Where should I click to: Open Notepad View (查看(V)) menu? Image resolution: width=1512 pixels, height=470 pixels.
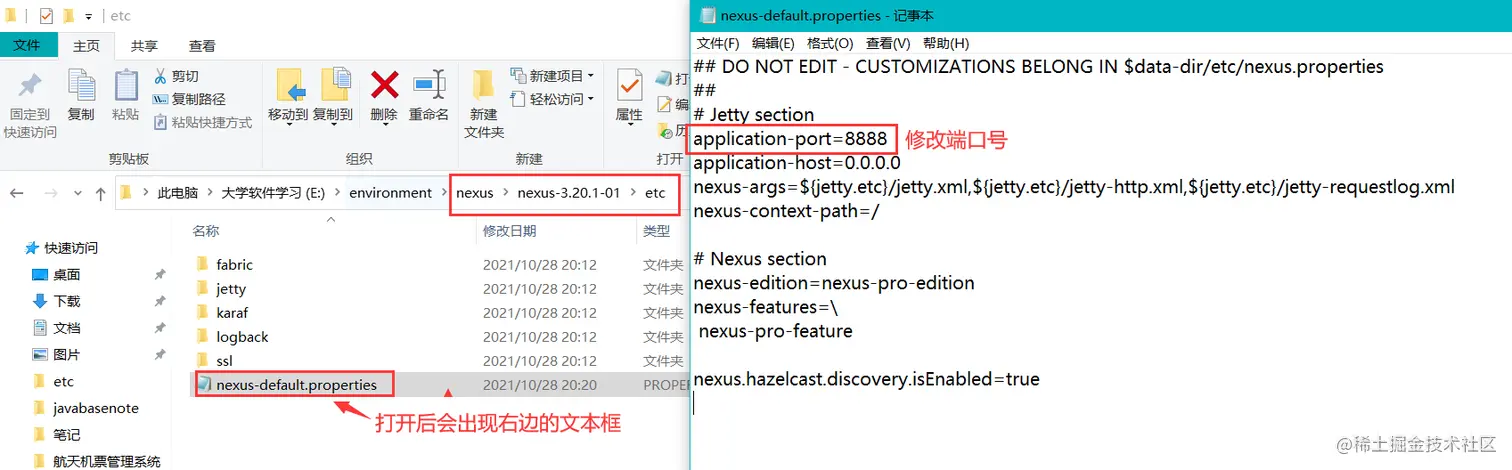[x=888, y=44]
